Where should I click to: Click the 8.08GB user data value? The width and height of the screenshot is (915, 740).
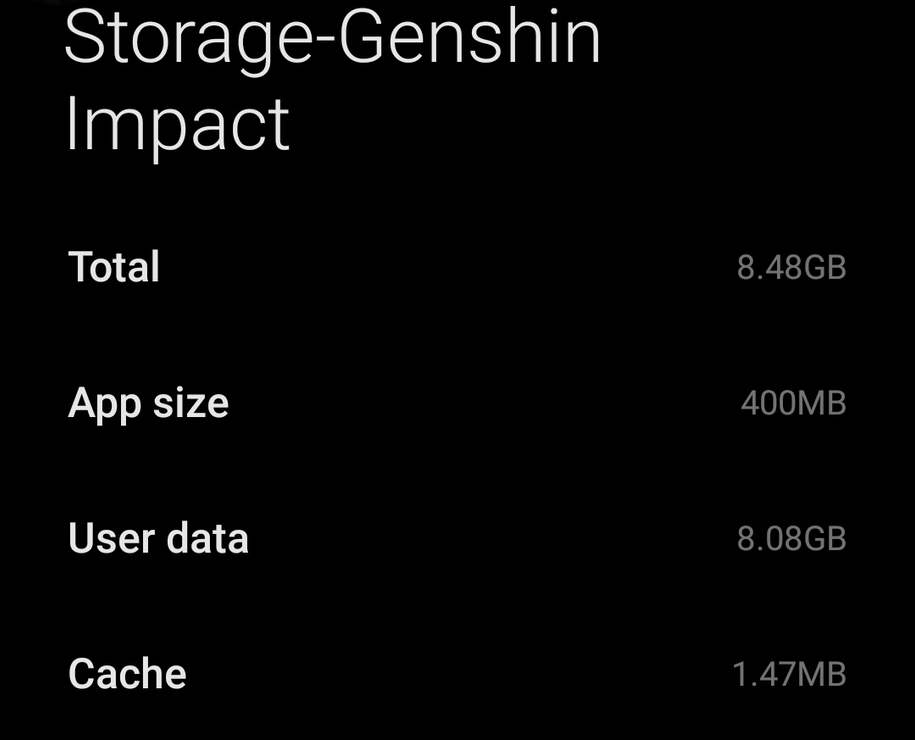[x=791, y=539]
